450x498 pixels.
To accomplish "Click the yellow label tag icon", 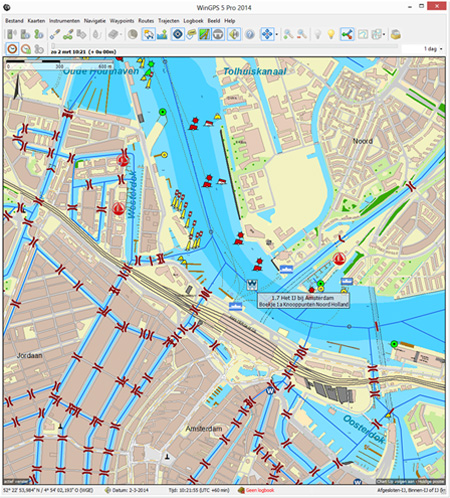I will tap(191, 34).
